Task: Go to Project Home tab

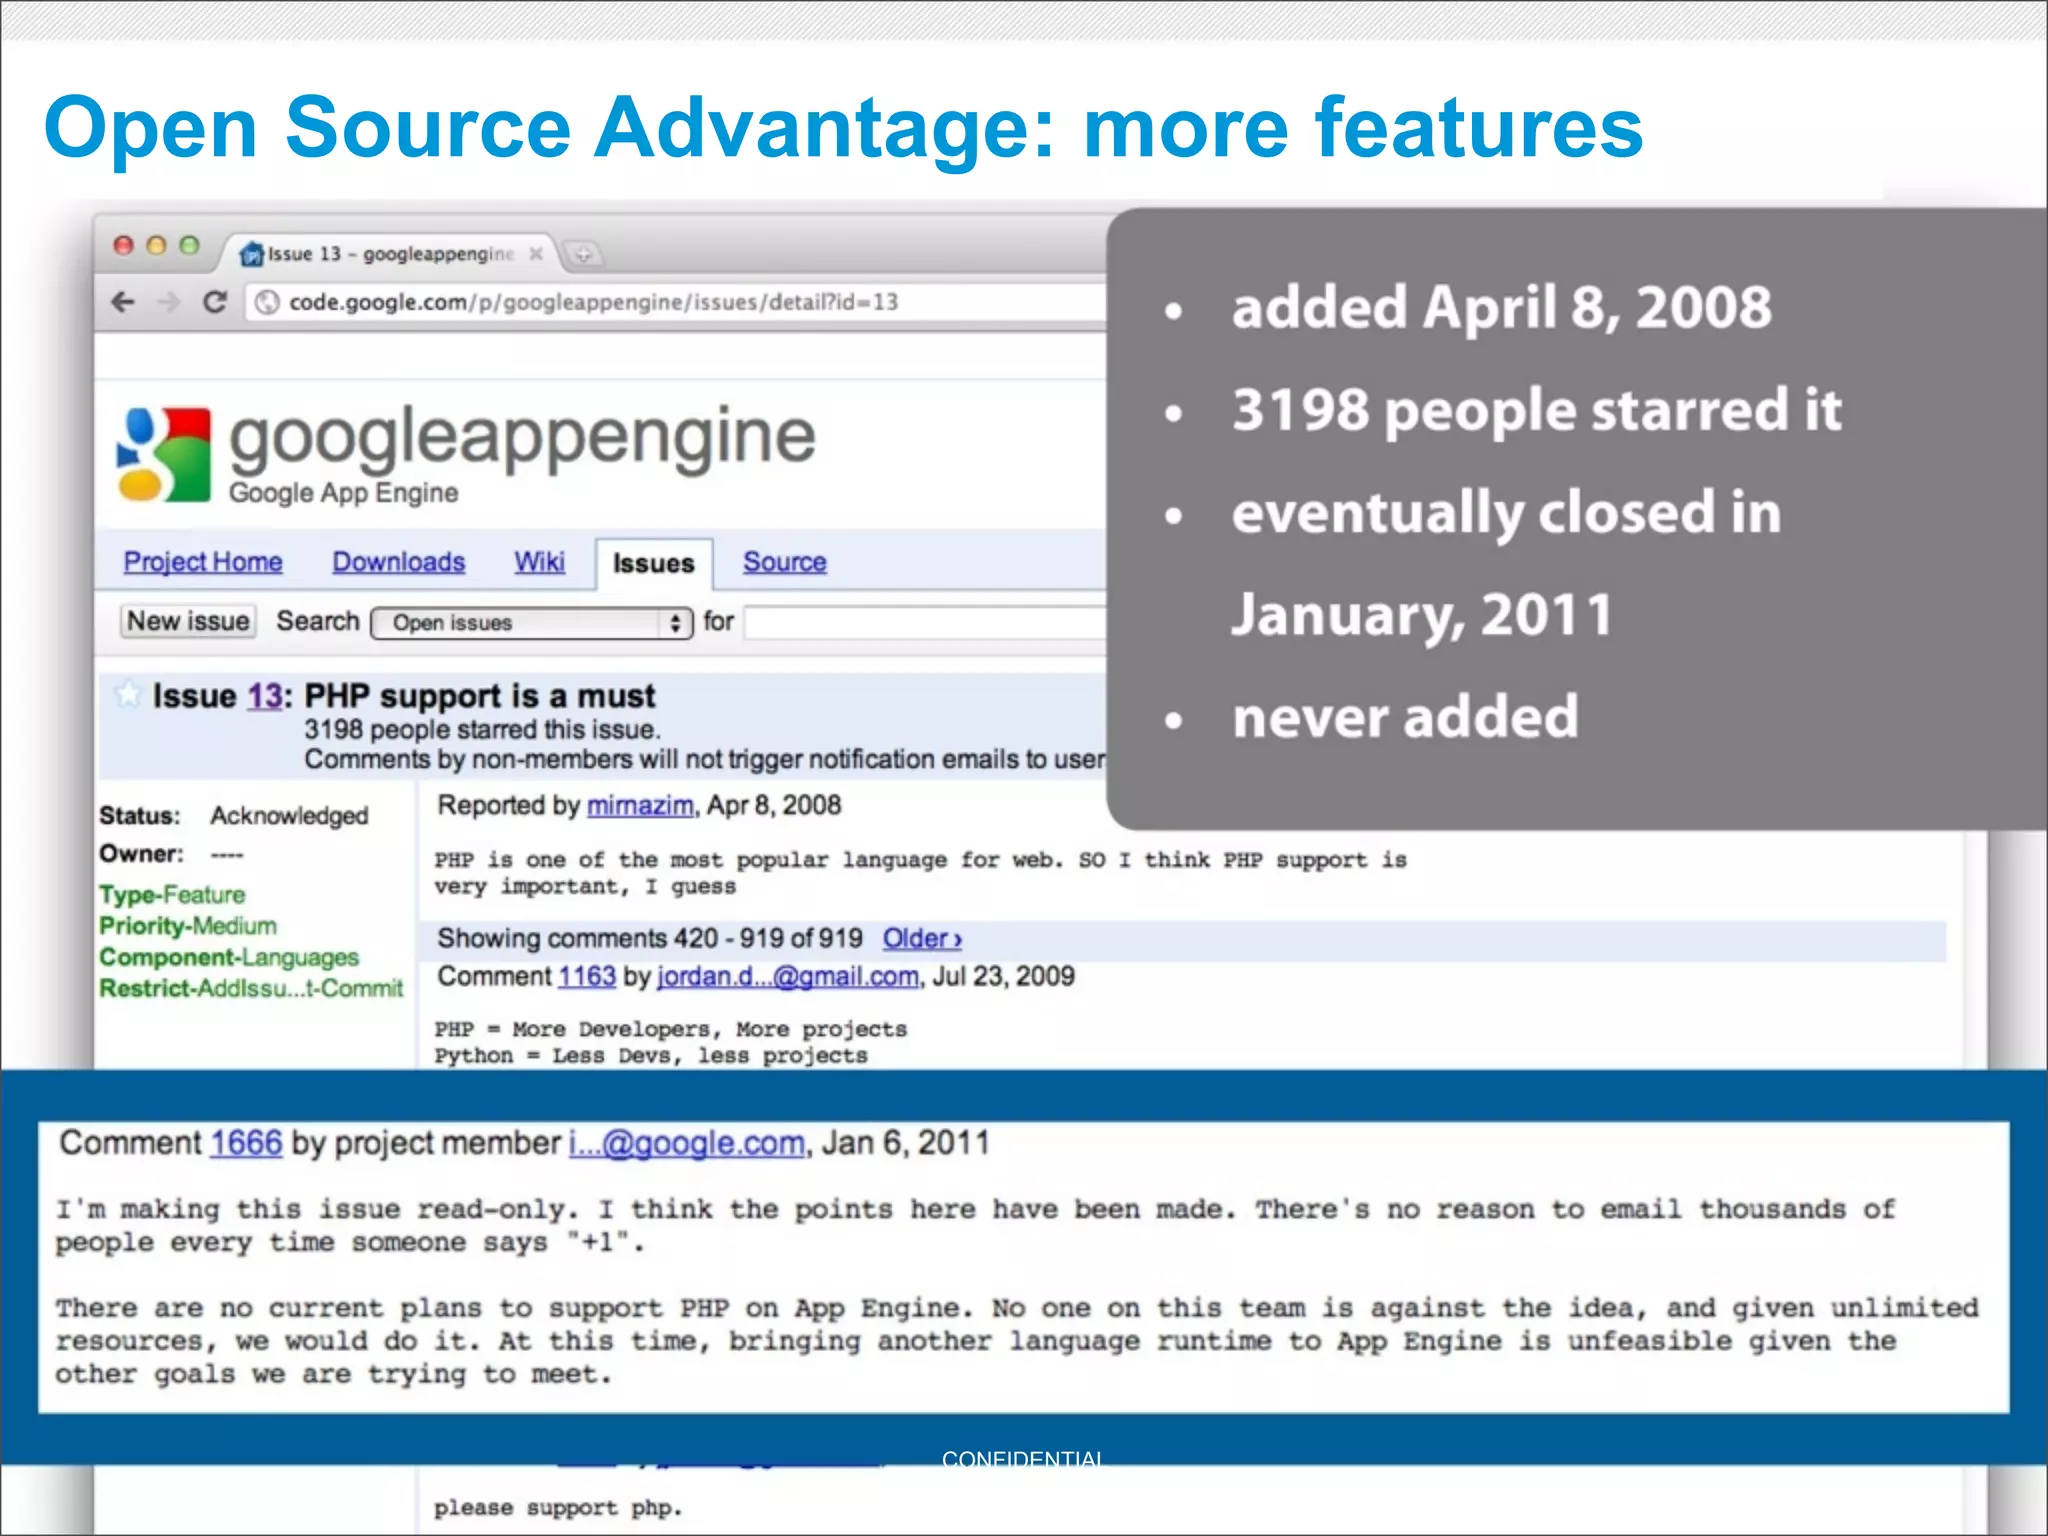Action: click(x=203, y=562)
